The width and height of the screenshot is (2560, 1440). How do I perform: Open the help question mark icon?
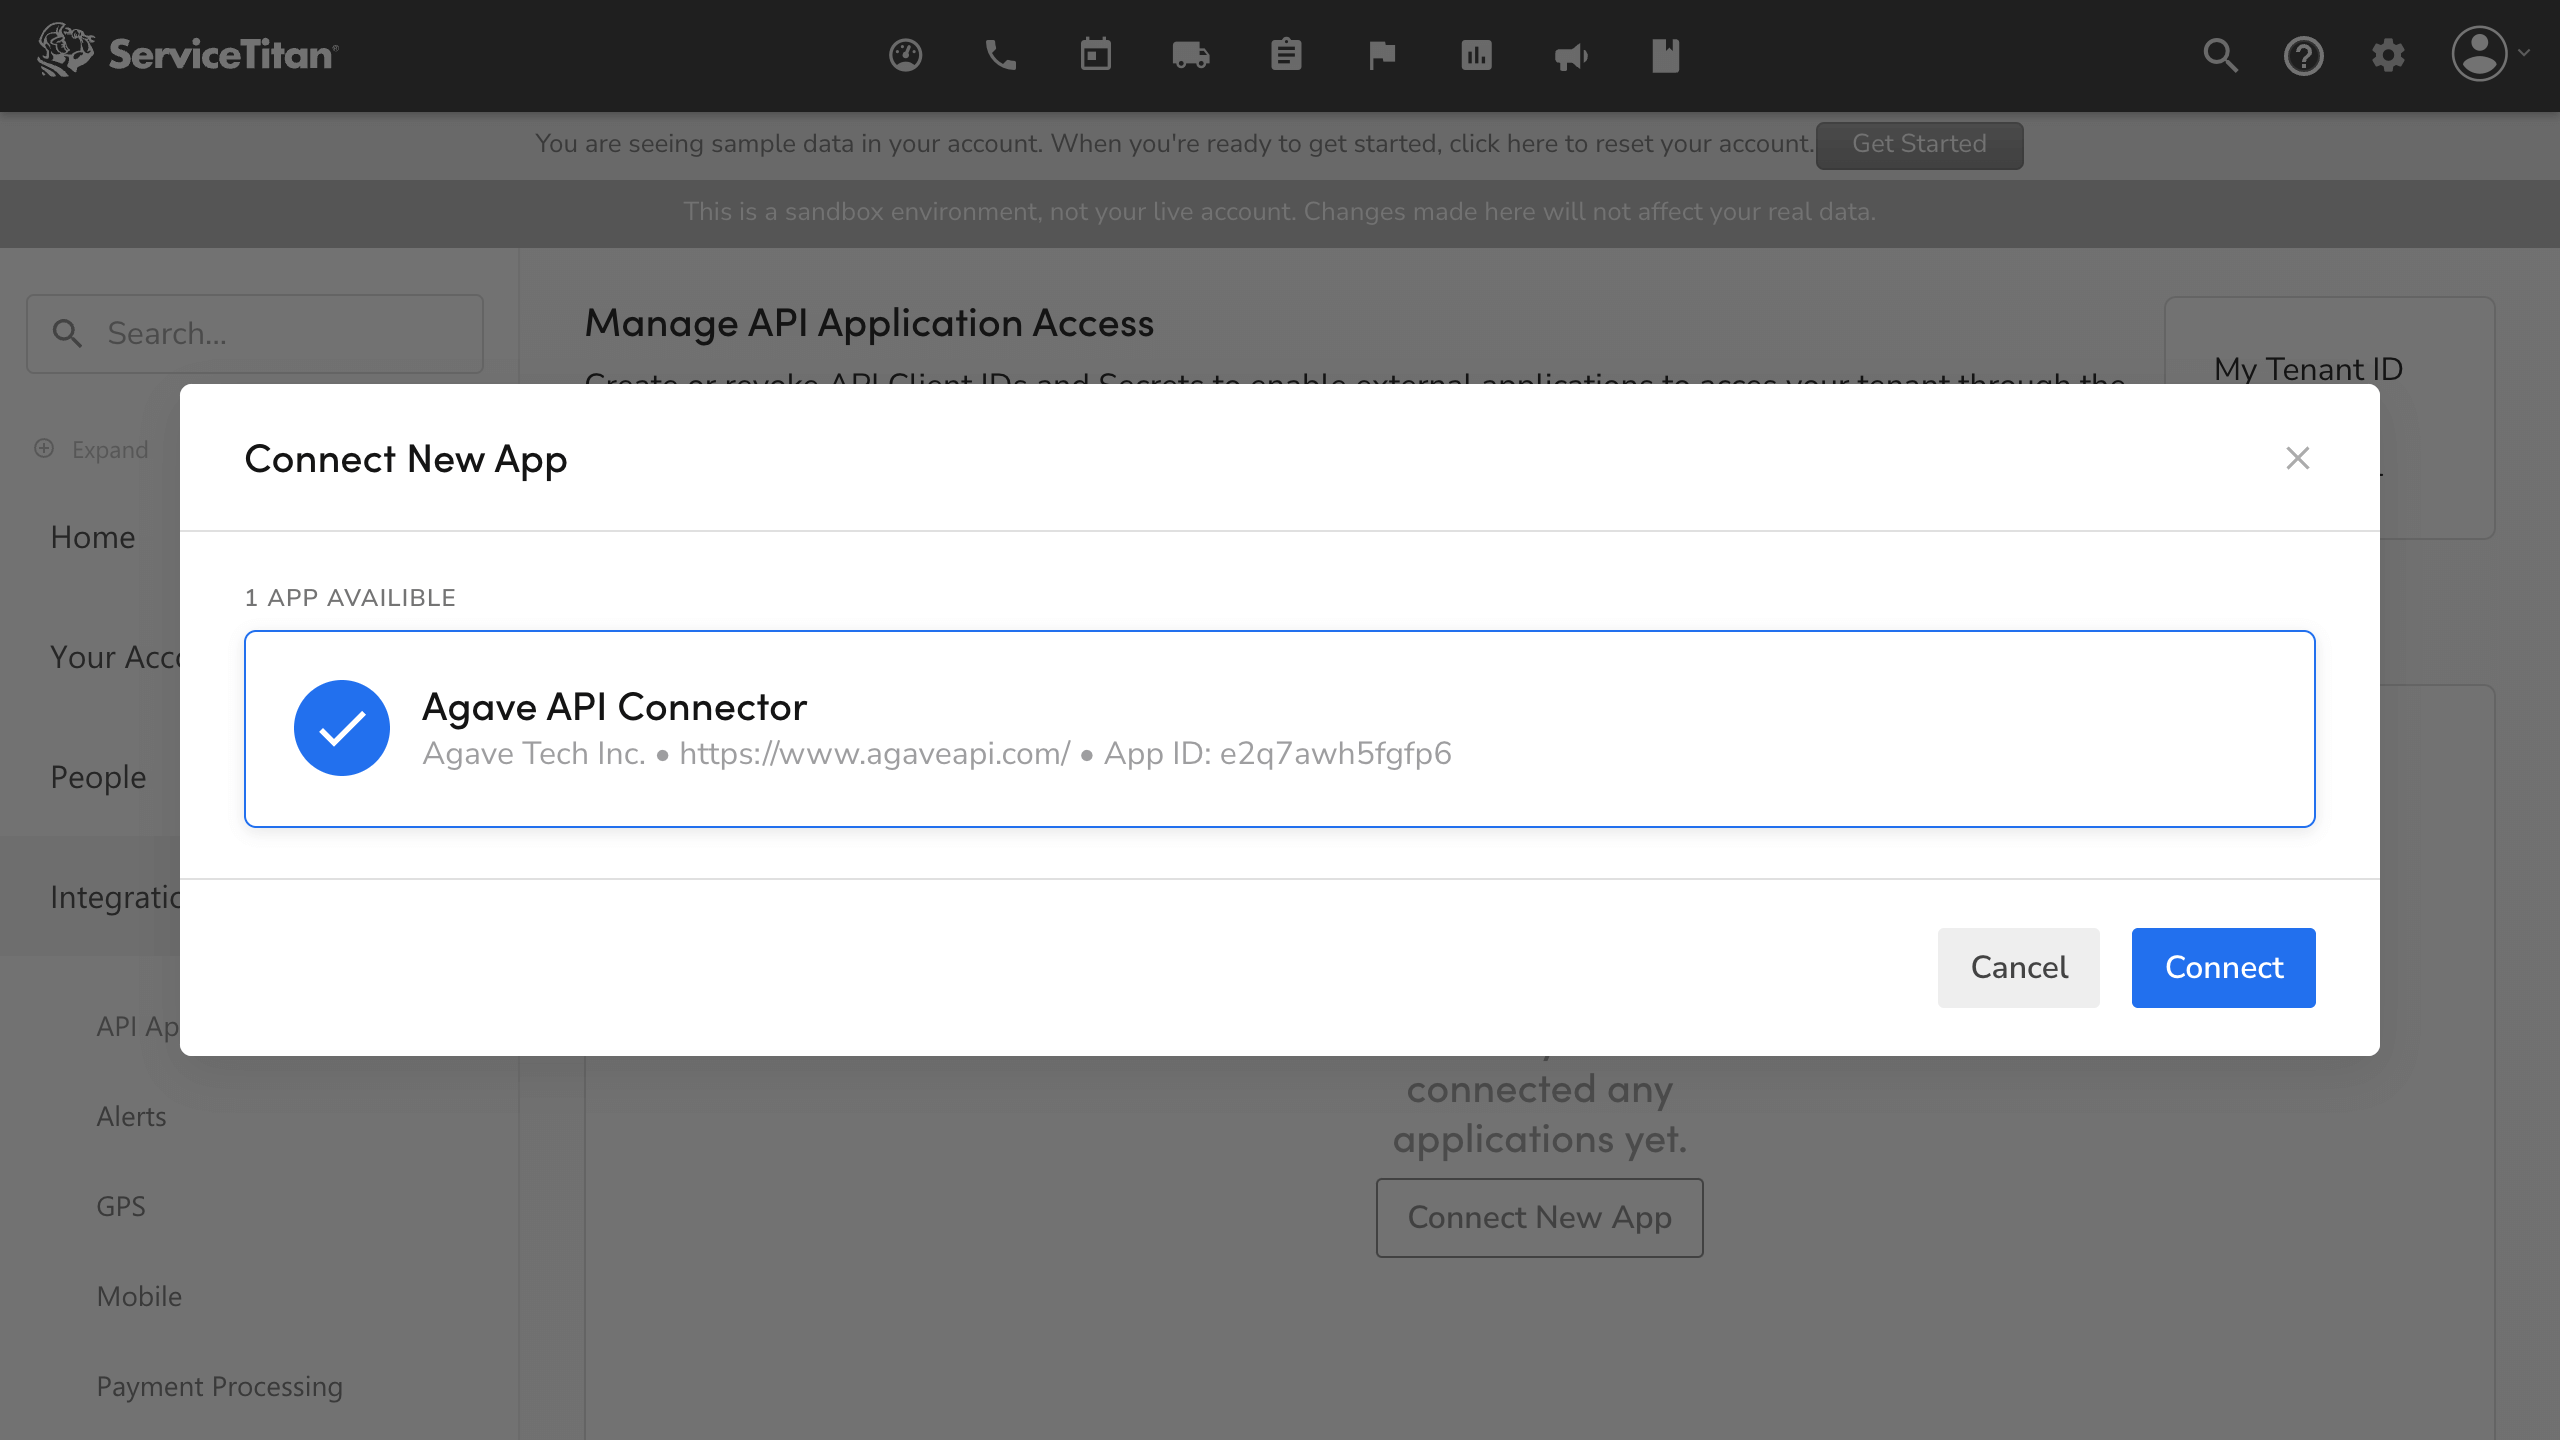click(2304, 55)
